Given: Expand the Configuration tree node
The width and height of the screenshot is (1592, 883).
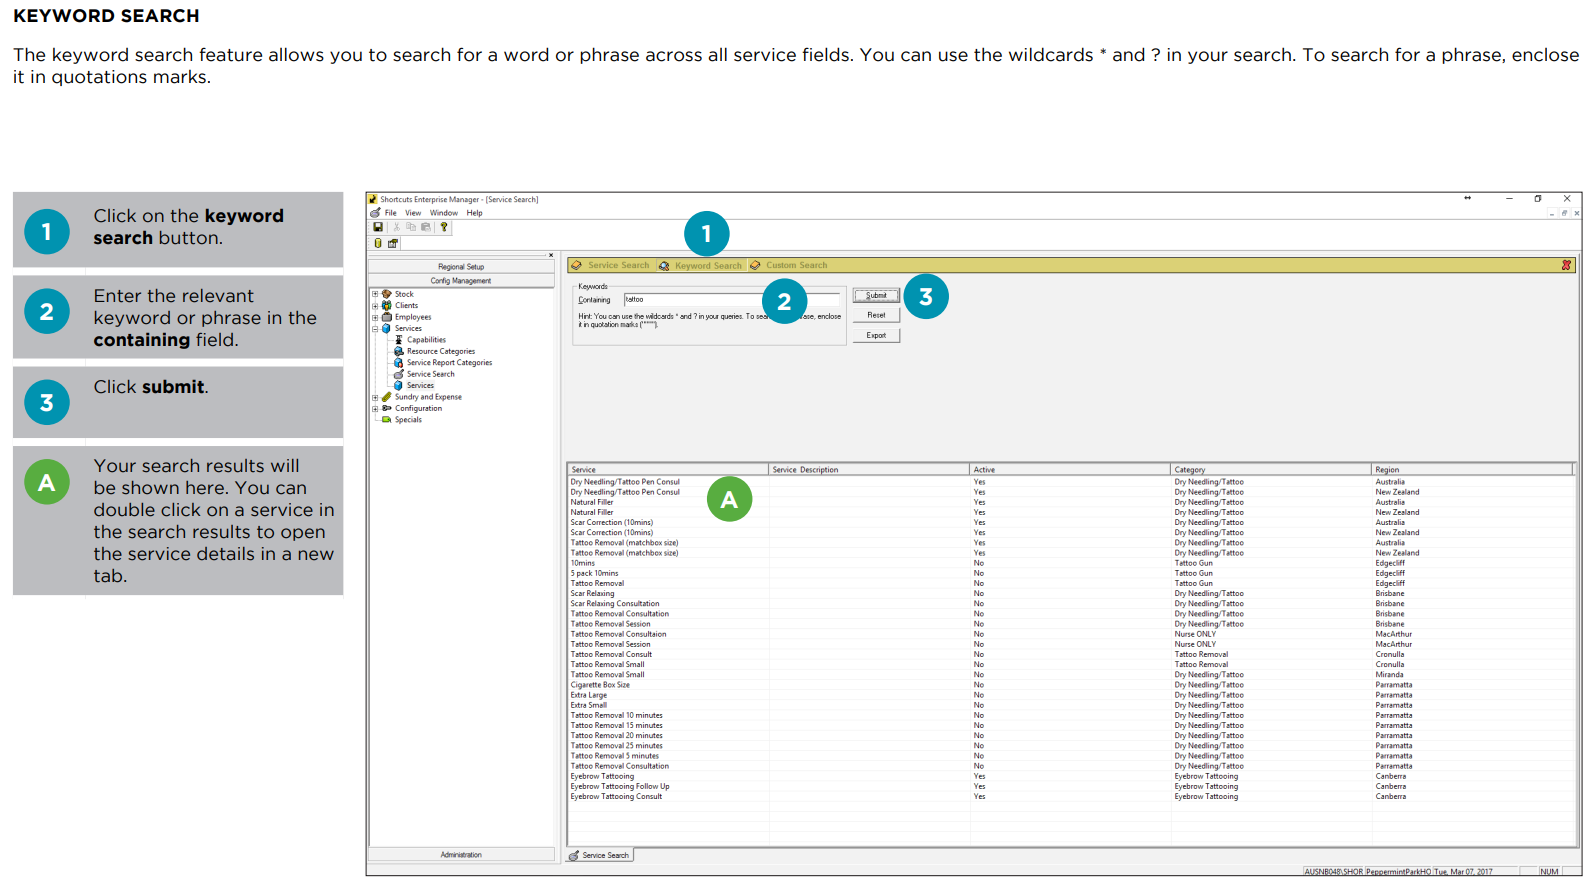Looking at the screenshot, I should [375, 408].
